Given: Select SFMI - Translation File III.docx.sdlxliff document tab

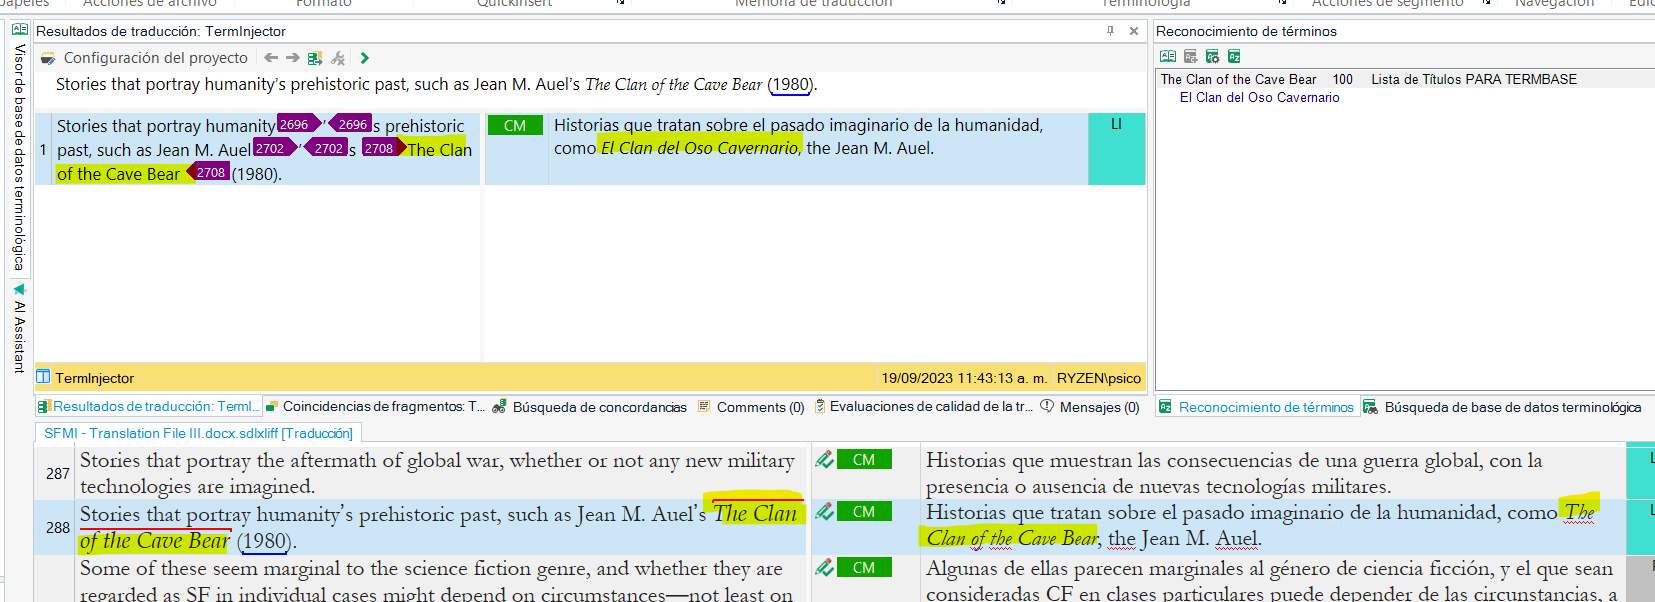Looking at the screenshot, I should [198, 433].
